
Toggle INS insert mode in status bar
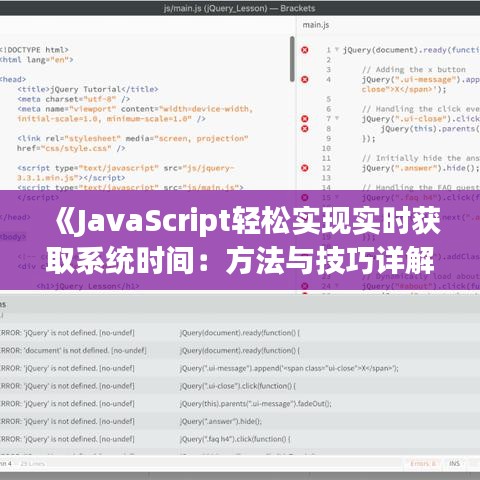click(454, 464)
